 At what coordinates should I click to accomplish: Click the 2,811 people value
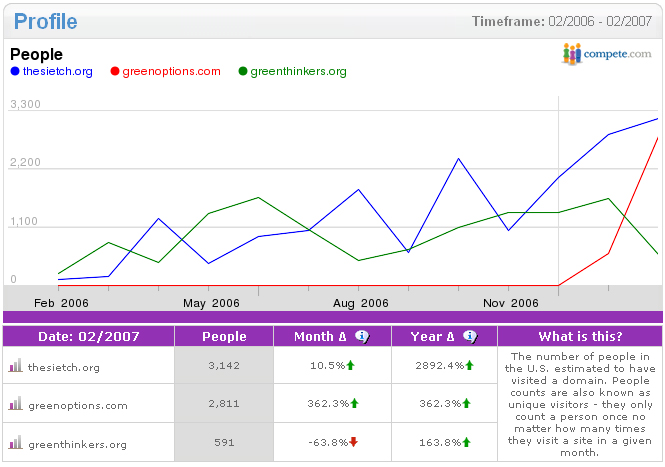pos(224,404)
